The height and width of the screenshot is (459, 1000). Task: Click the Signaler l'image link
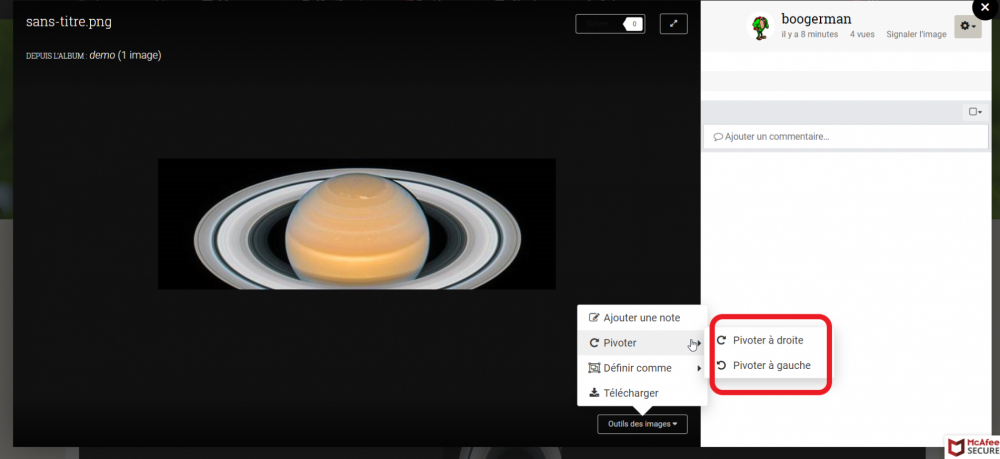pos(916,34)
